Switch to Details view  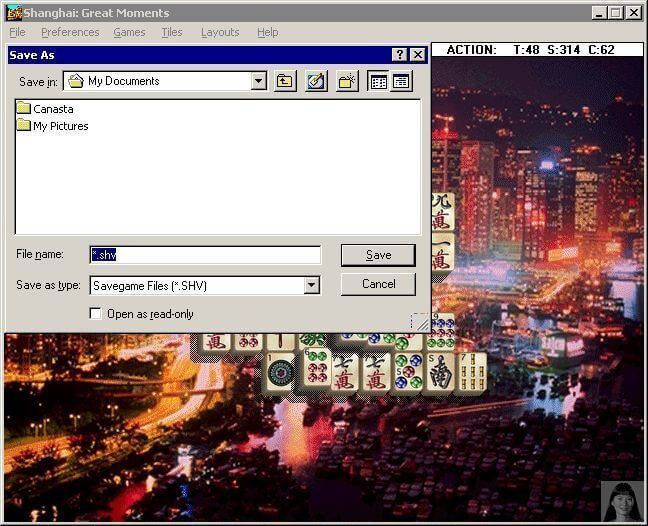point(401,81)
